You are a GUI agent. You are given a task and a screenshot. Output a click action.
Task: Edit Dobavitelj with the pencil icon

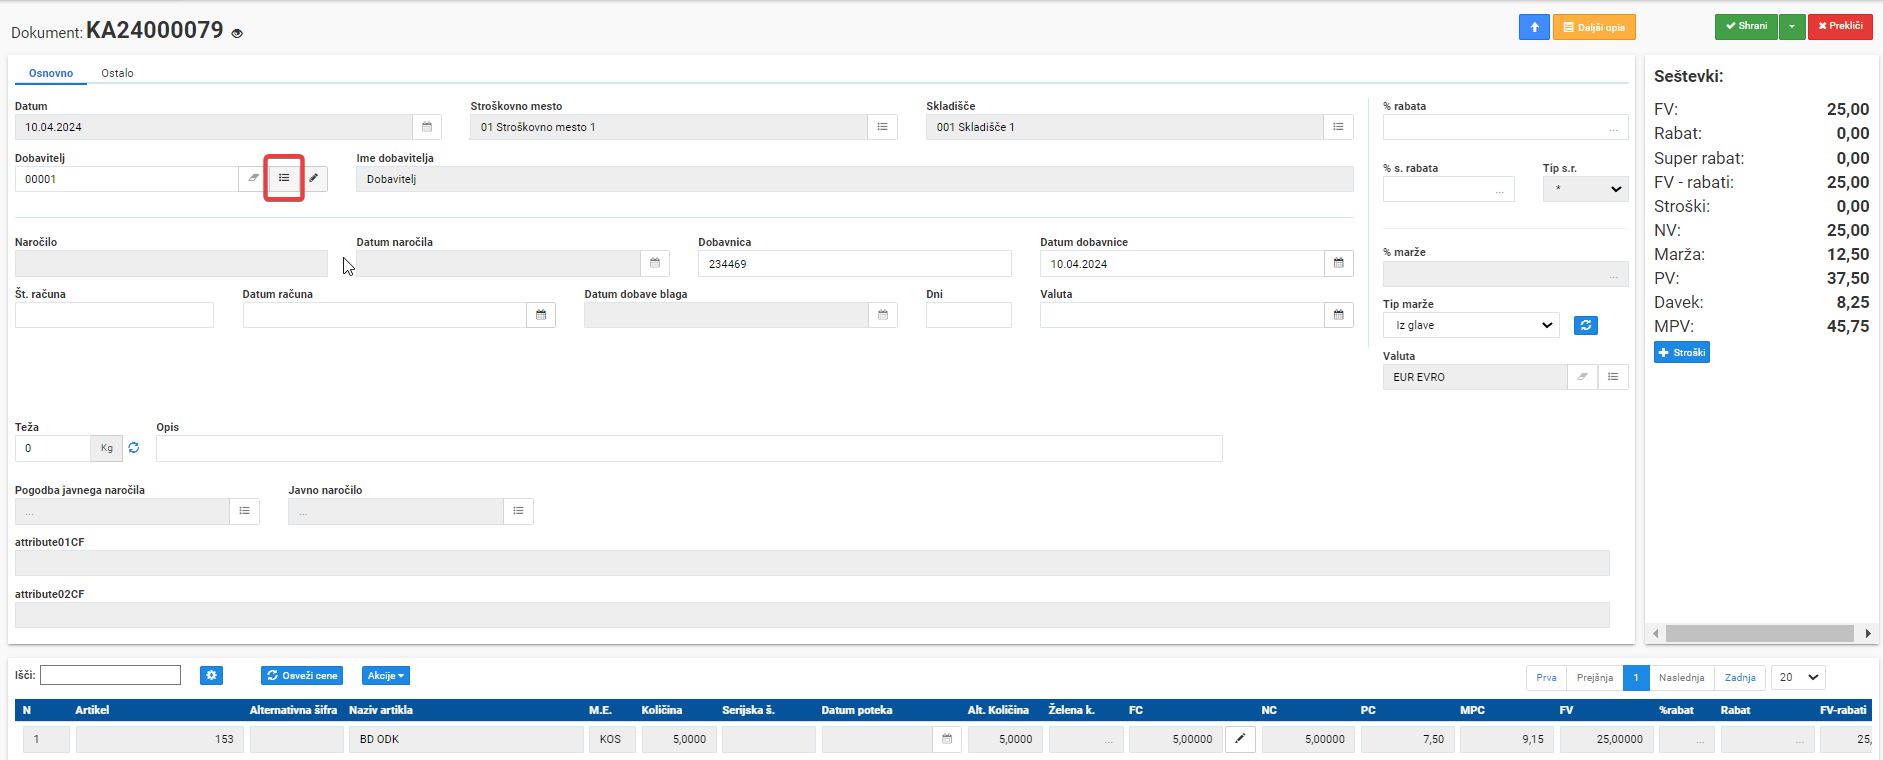coord(313,178)
